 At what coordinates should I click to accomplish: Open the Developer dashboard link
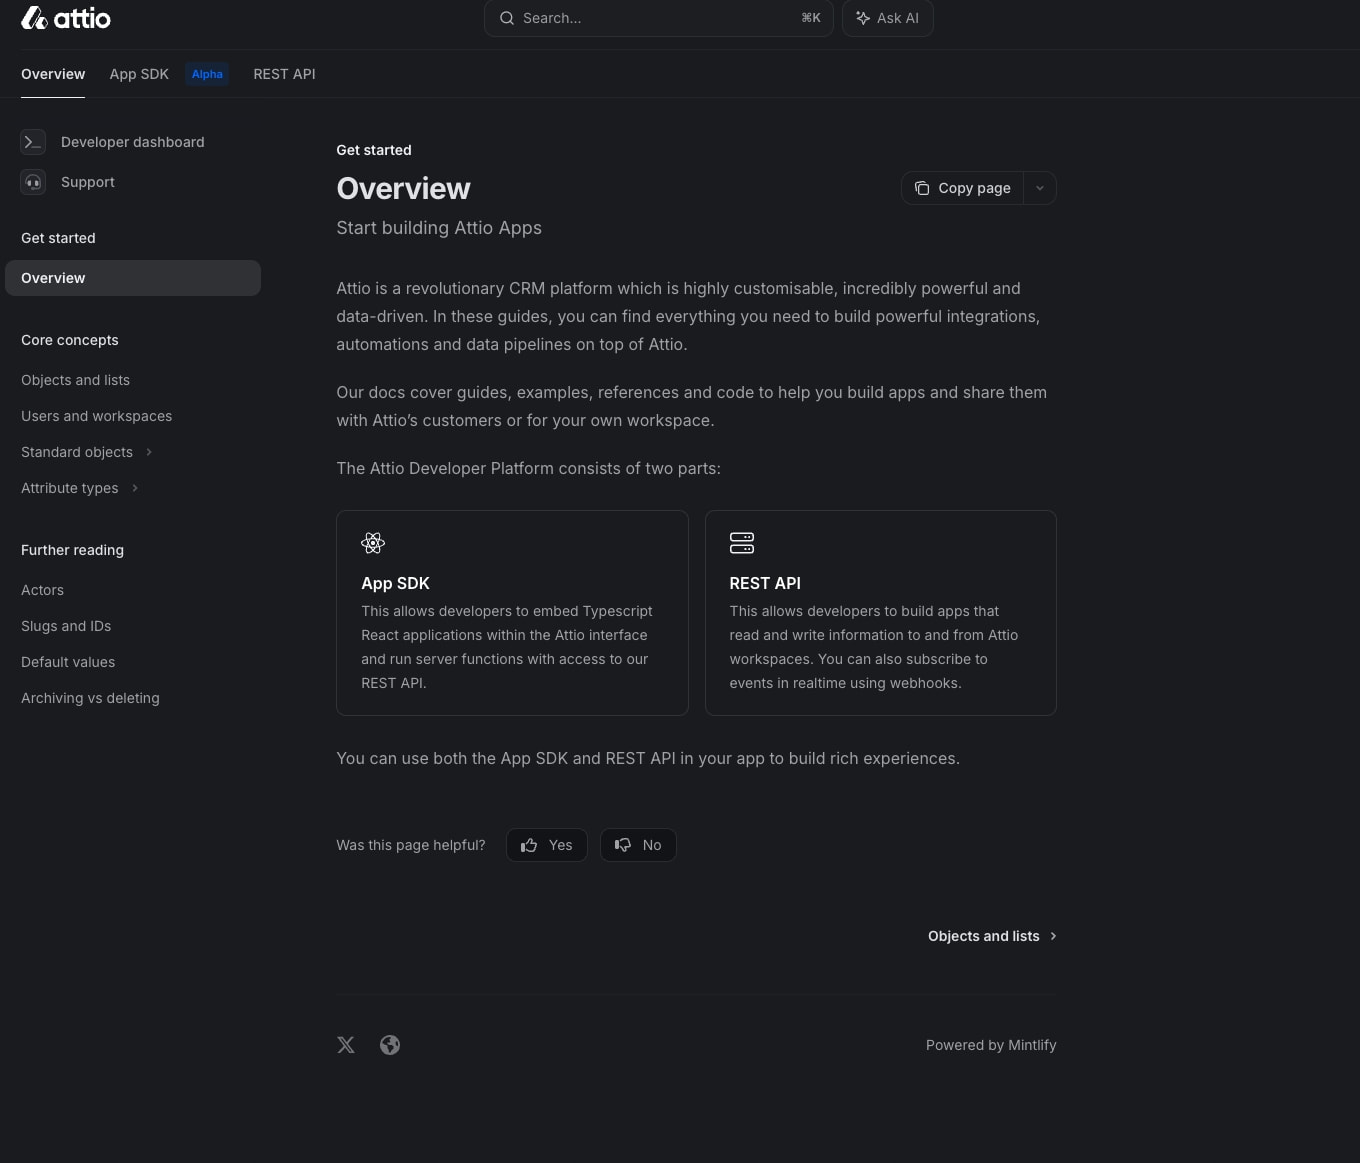[132, 142]
